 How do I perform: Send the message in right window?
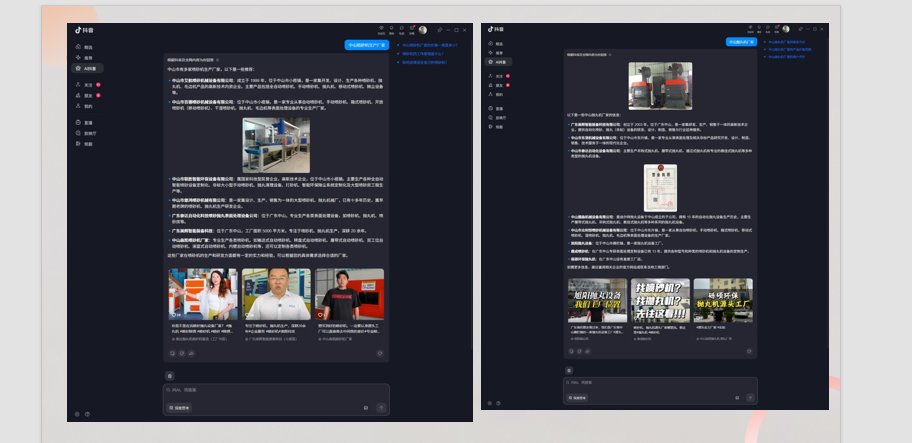[750, 398]
